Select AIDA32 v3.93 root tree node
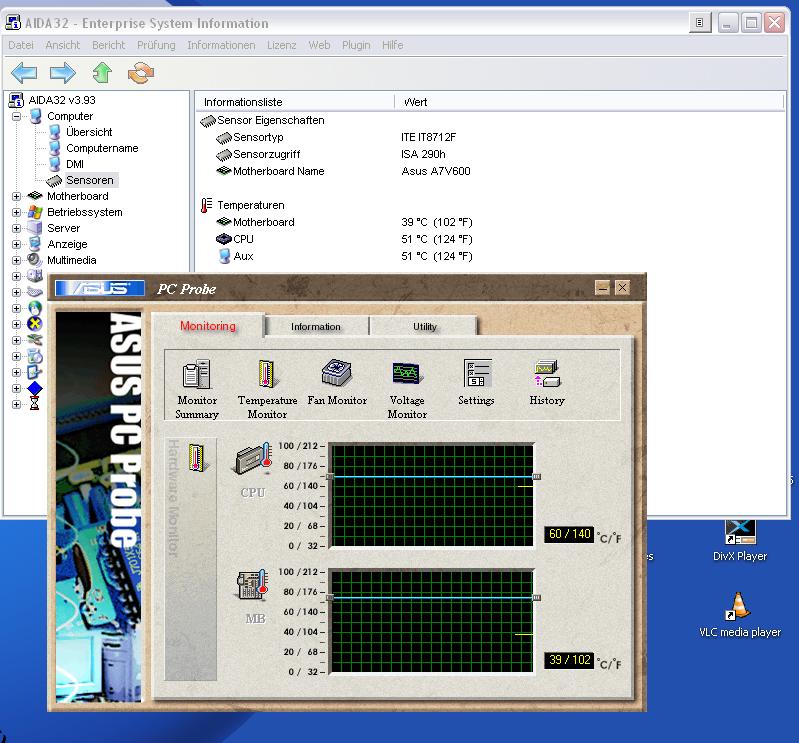The height and width of the screenshot is (743, 799). click(62, 100)
